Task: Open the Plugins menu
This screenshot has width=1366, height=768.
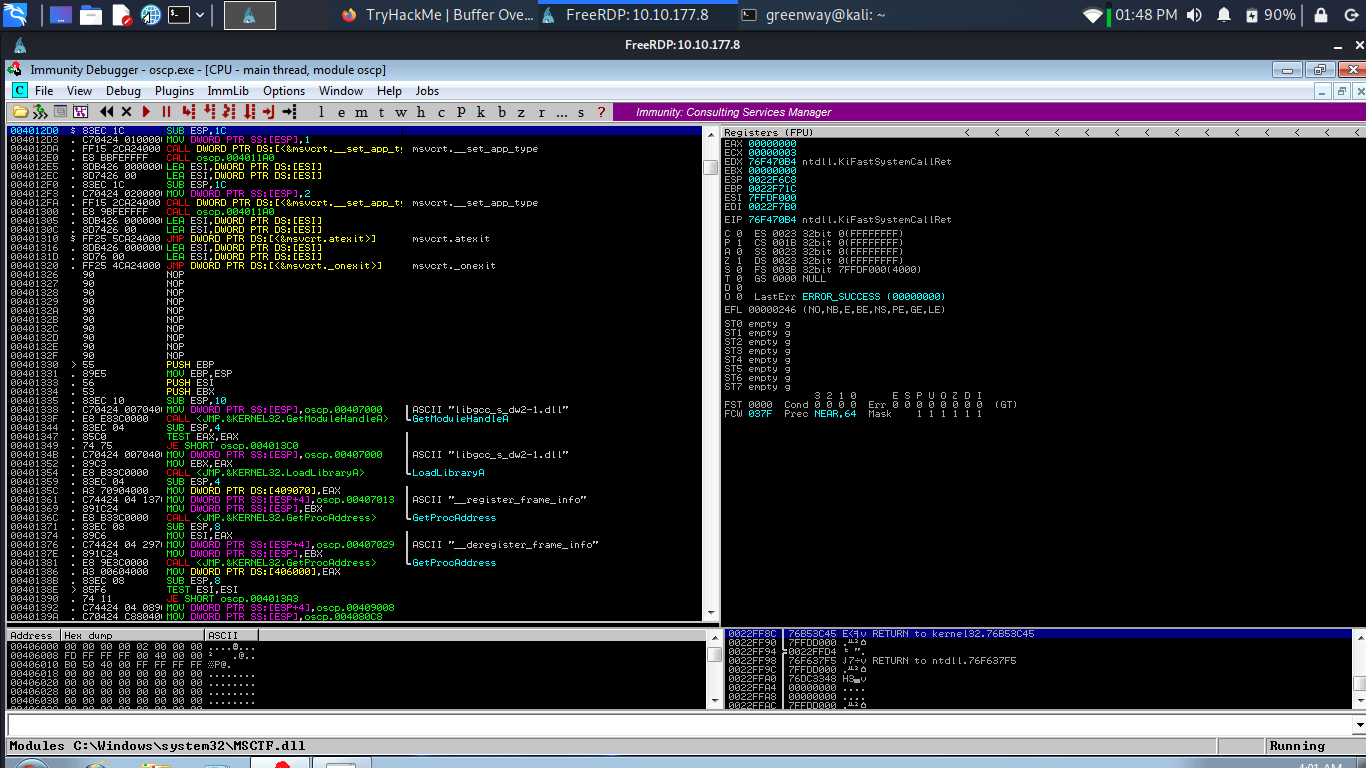Action: (x=174, y=91)
